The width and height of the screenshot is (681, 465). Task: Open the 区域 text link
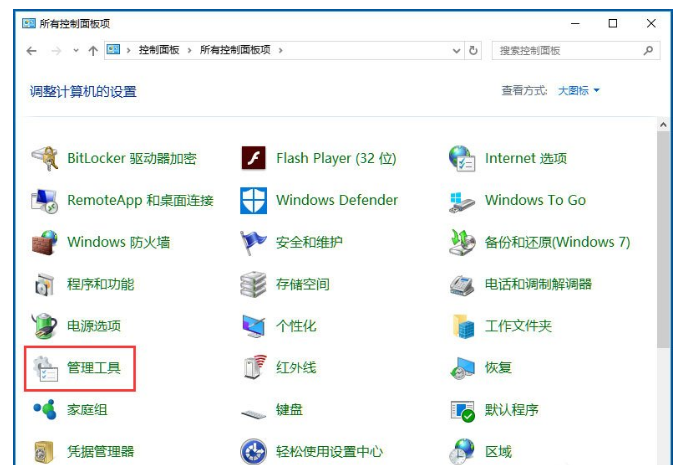click(499, 452)
